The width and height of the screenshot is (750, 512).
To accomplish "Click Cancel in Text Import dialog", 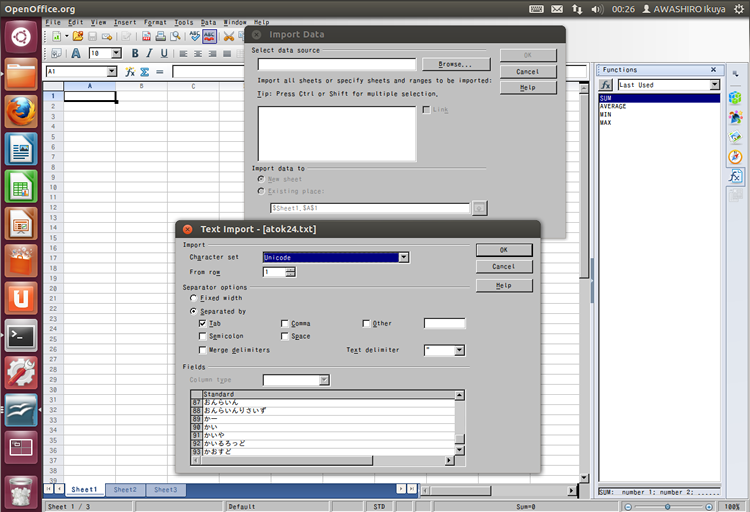I will [504, 267].
